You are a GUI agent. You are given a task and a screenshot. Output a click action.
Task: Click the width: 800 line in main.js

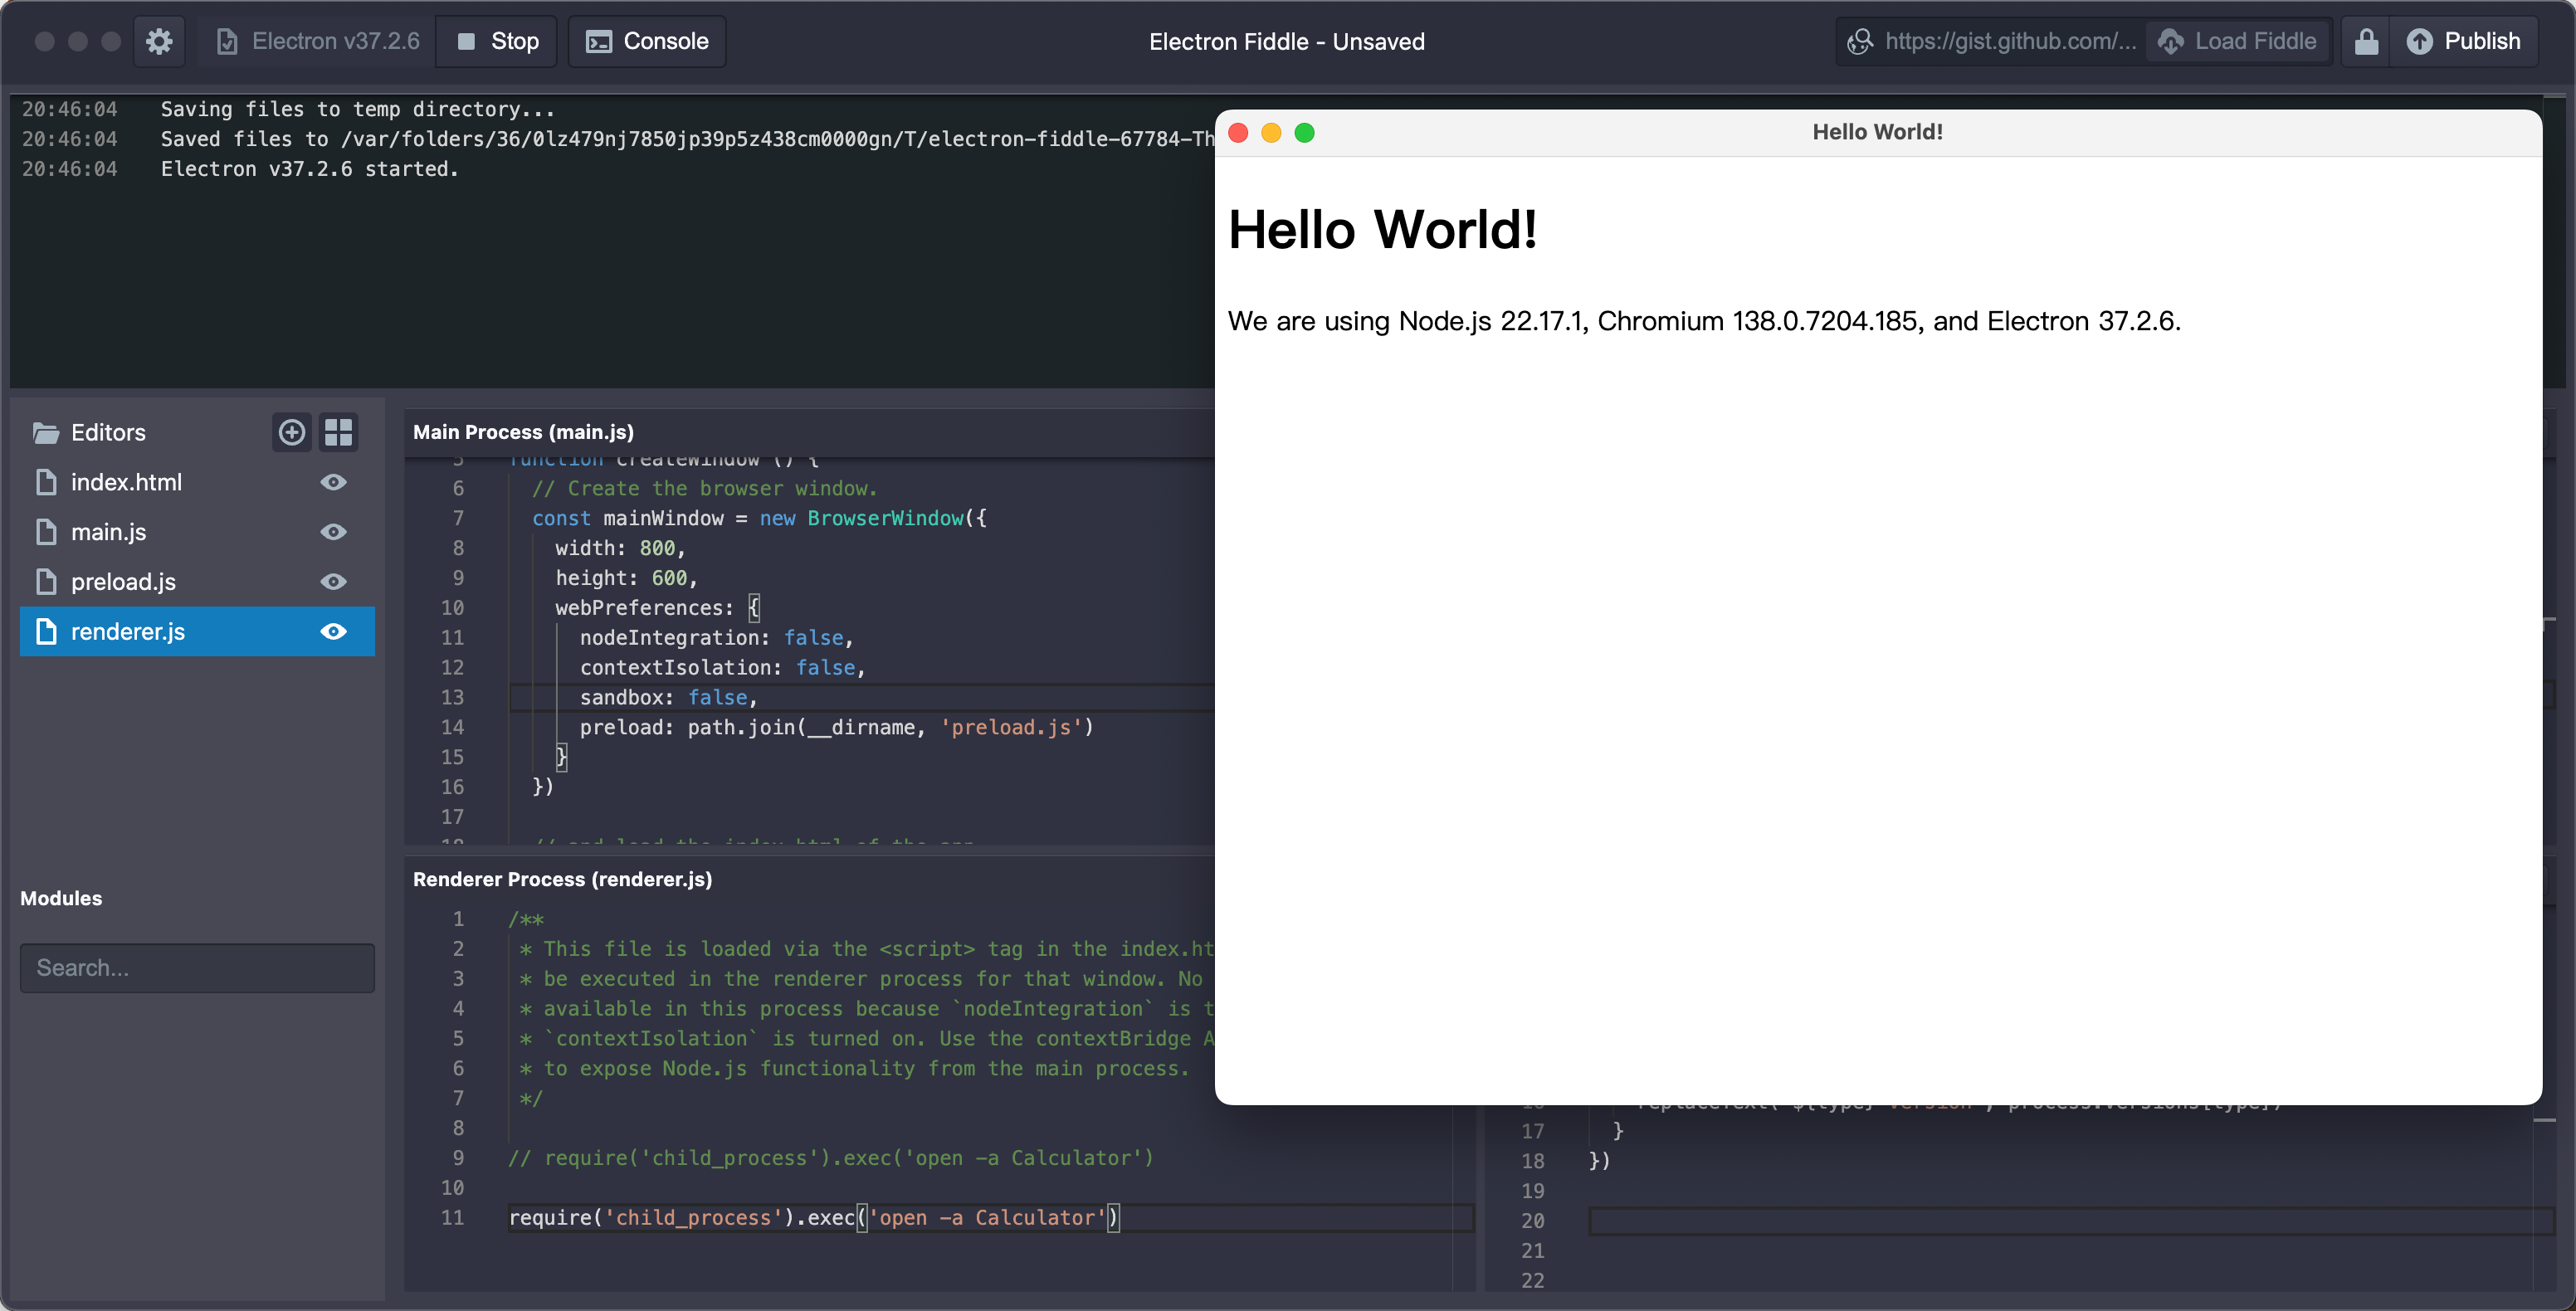(620, 548)
